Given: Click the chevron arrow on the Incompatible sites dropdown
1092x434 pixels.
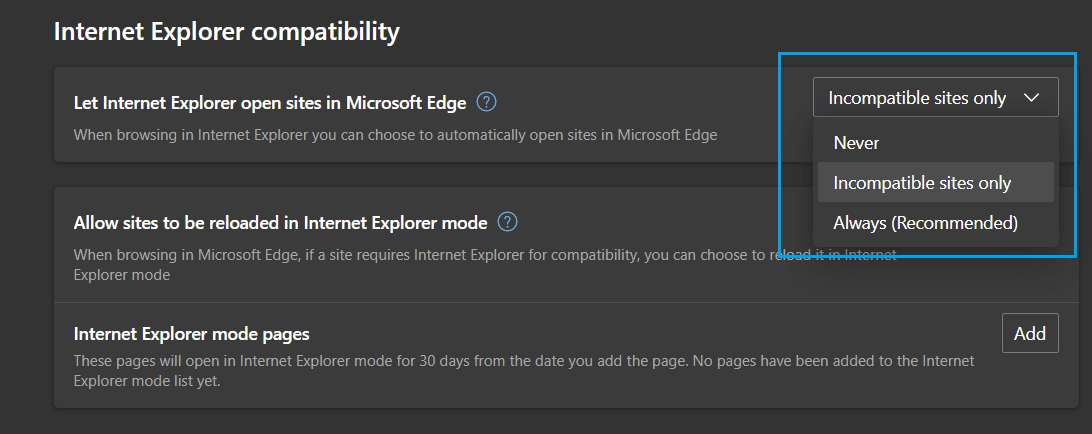Looking at the screenshot, I should [x=1031, y=98].
